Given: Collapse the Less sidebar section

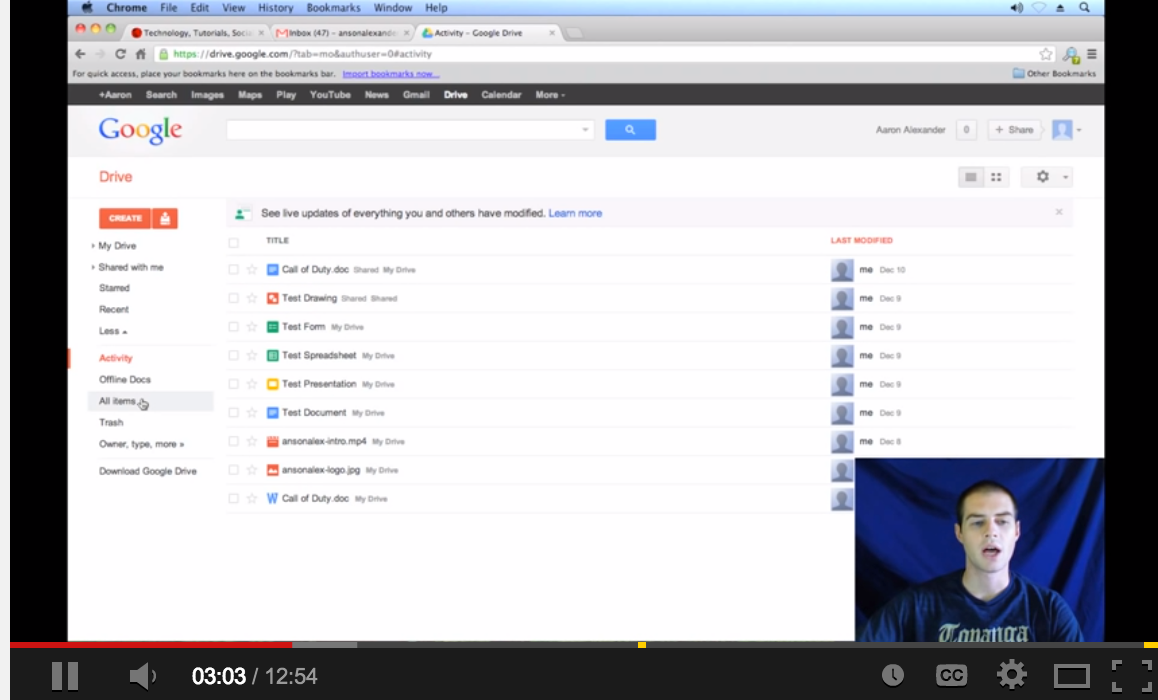Looking at the screenshot, I should point(113,331).
